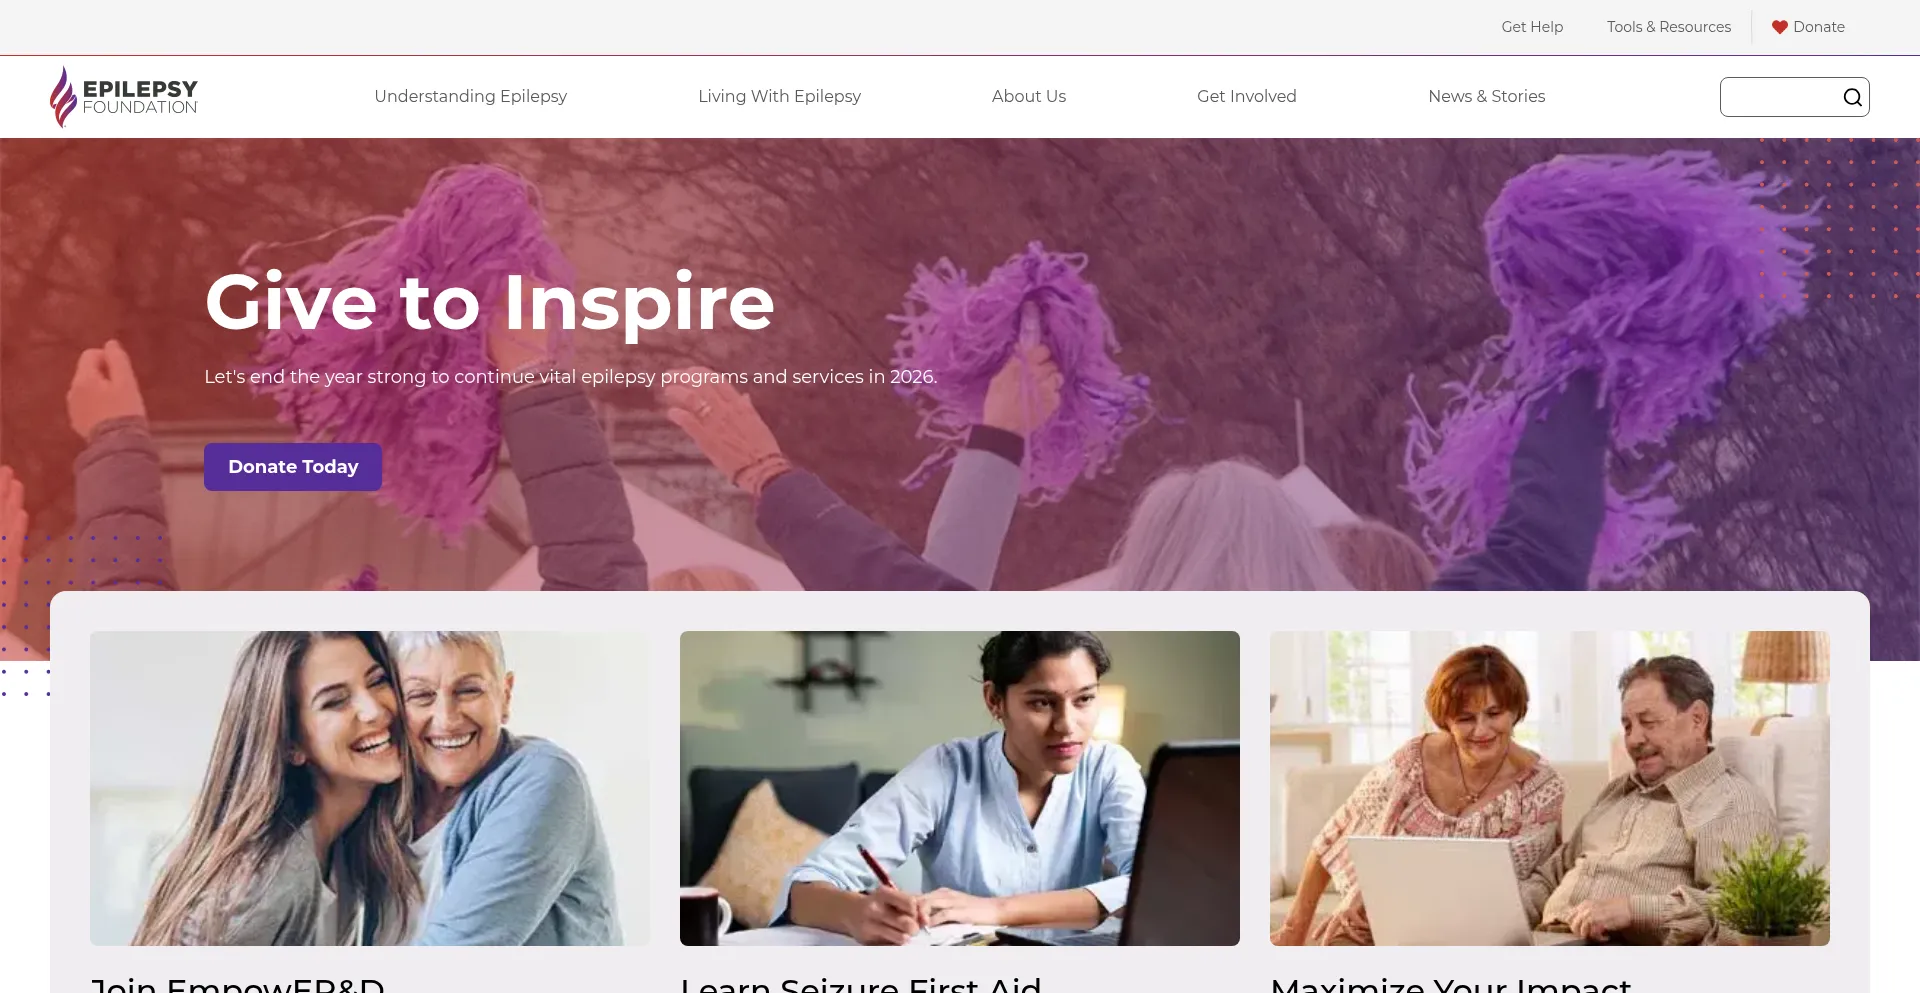Expand the Living With Epilepsy menu
This screenshot has height=993, width=1920.
pos(779,96)
